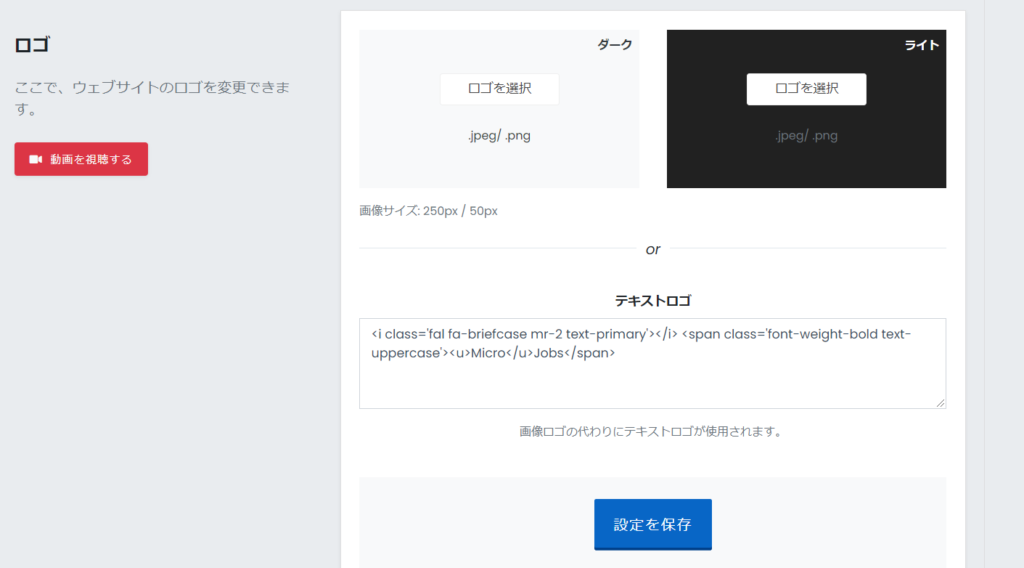Click the ダーク label
The image size is (1024, 568).
tap(615, 45)
